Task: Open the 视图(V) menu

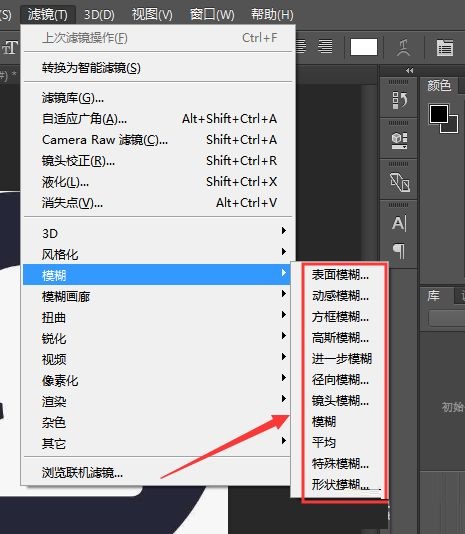Action: [x=152, y=15]
